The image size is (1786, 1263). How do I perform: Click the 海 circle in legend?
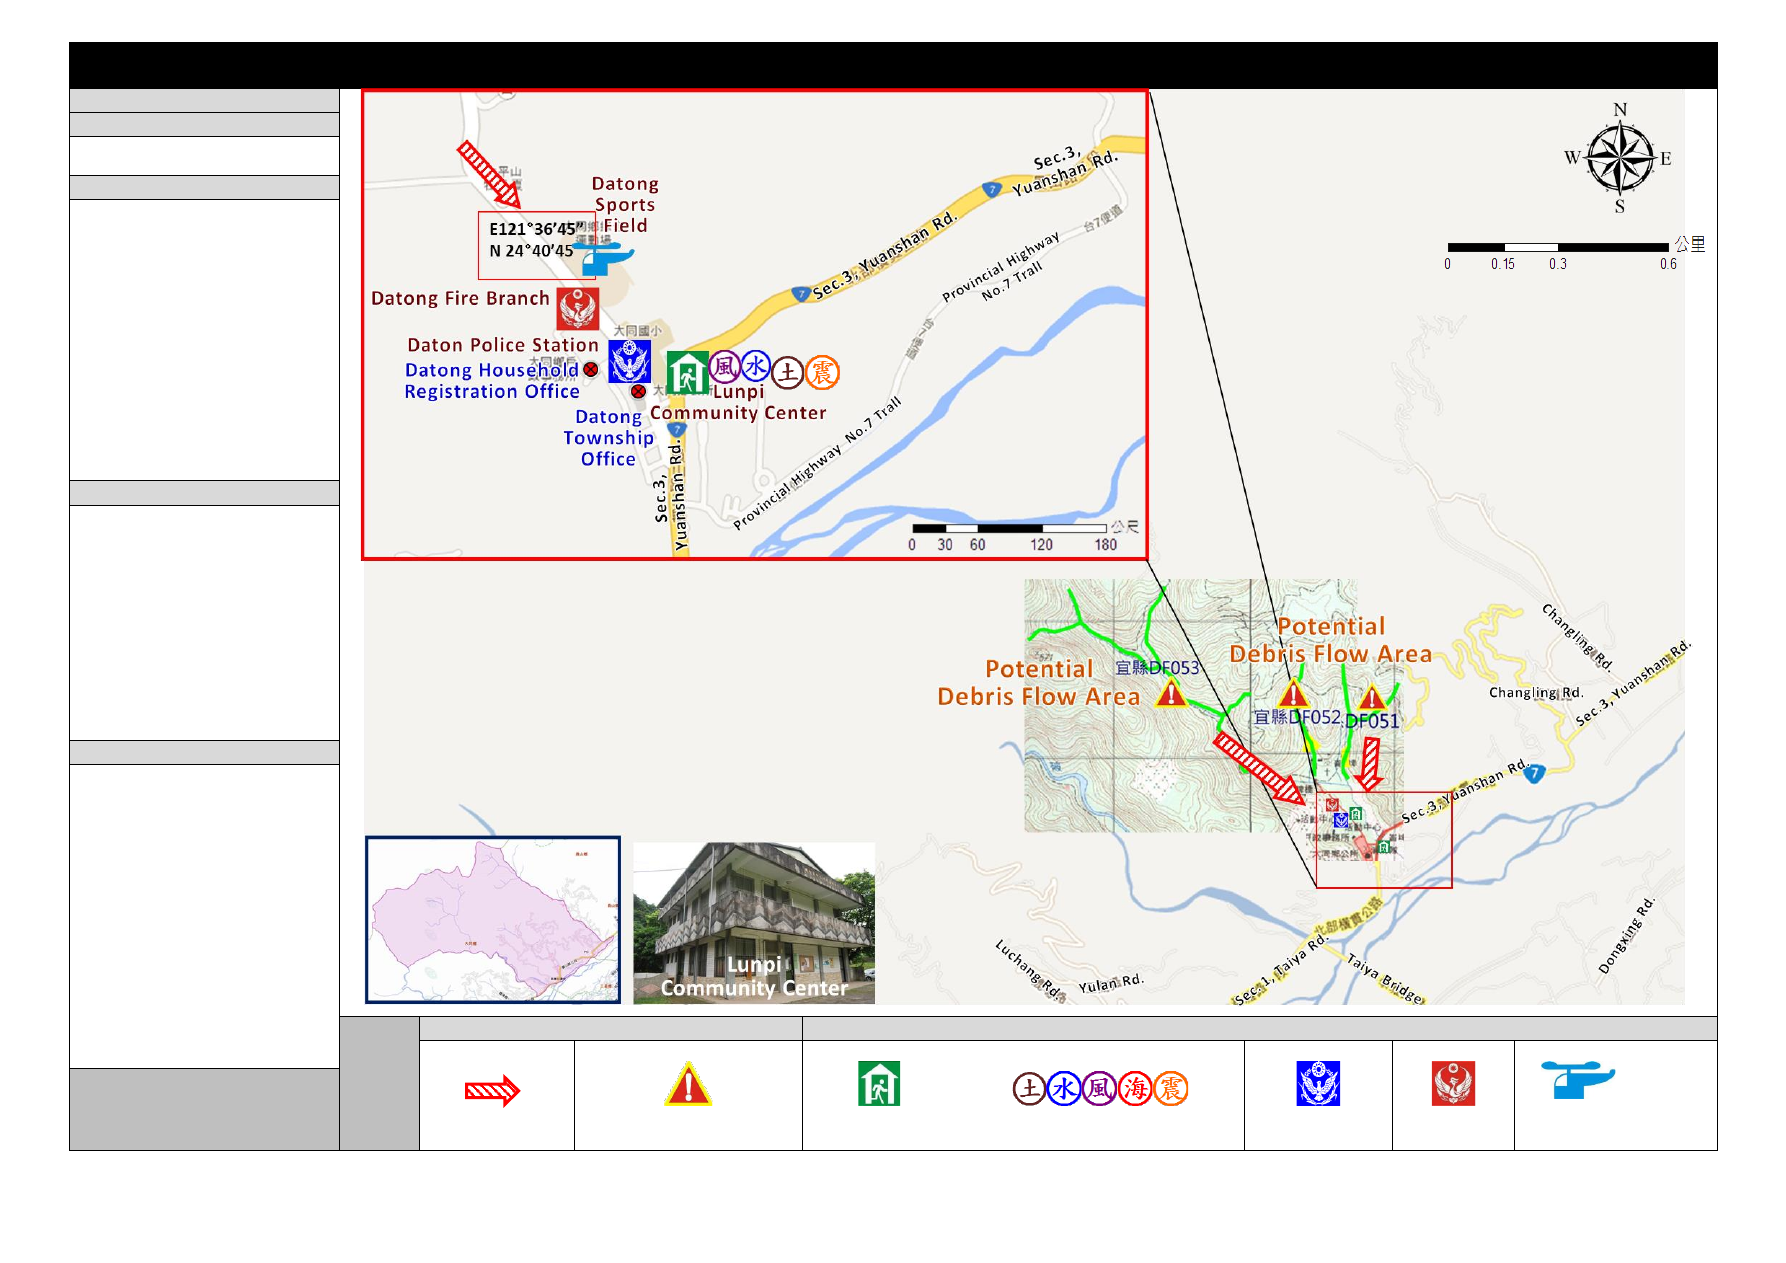[1135, 1088]
